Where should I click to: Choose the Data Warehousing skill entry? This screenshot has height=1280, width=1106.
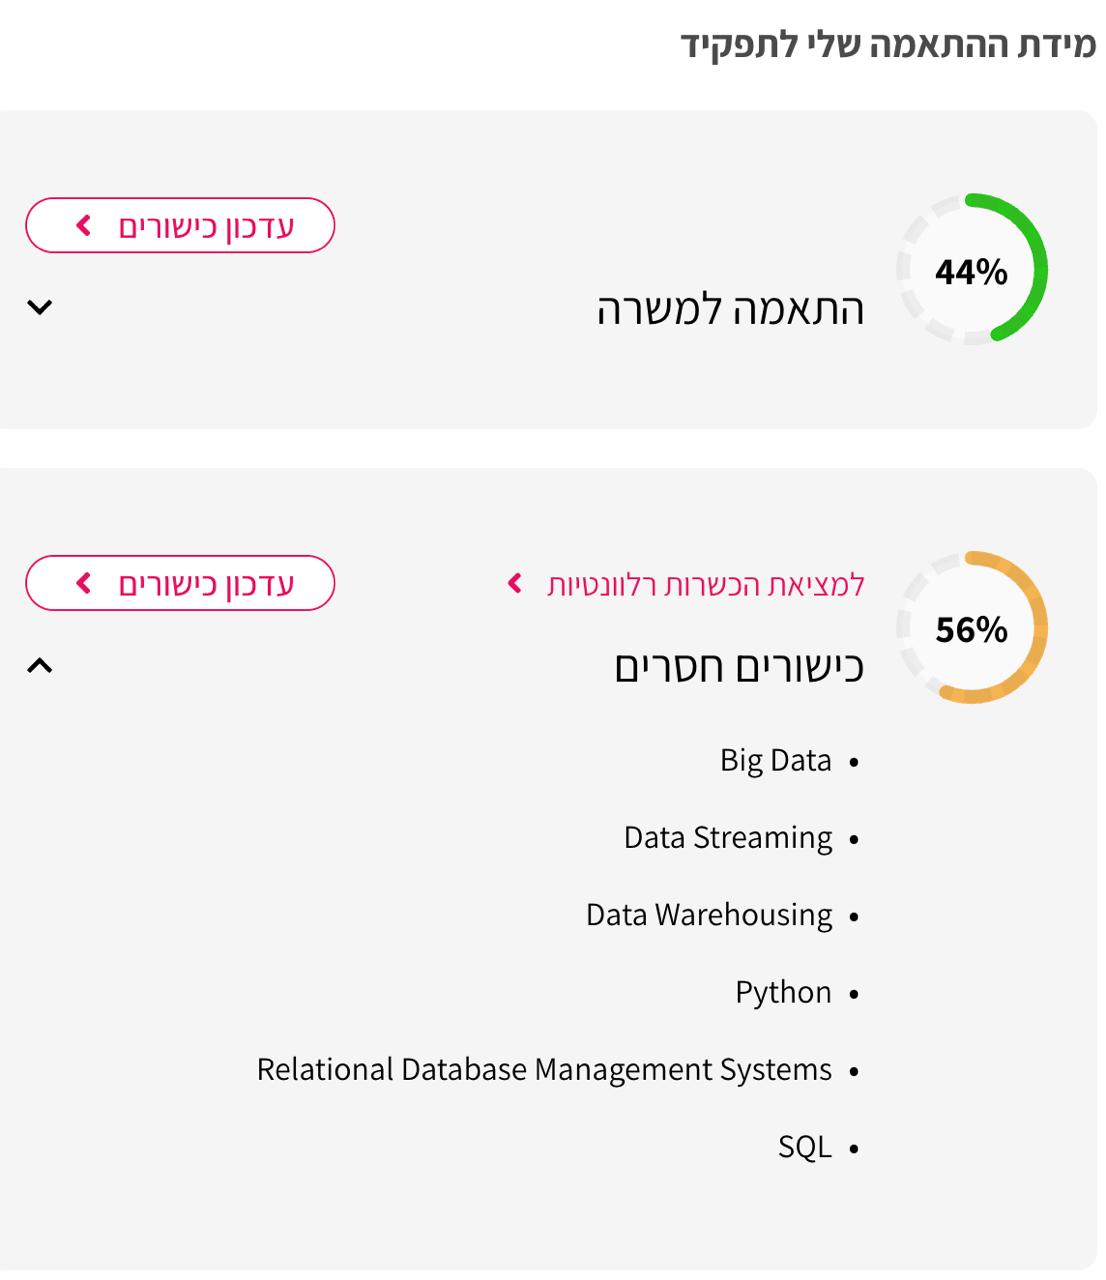pyautogui.click(x=708, y=915)
